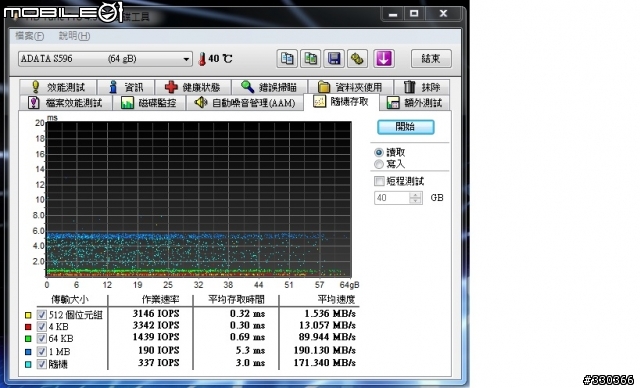Open the 磁碟監控 disk monitor tab

pyautogui.click(x=149, y=102)
